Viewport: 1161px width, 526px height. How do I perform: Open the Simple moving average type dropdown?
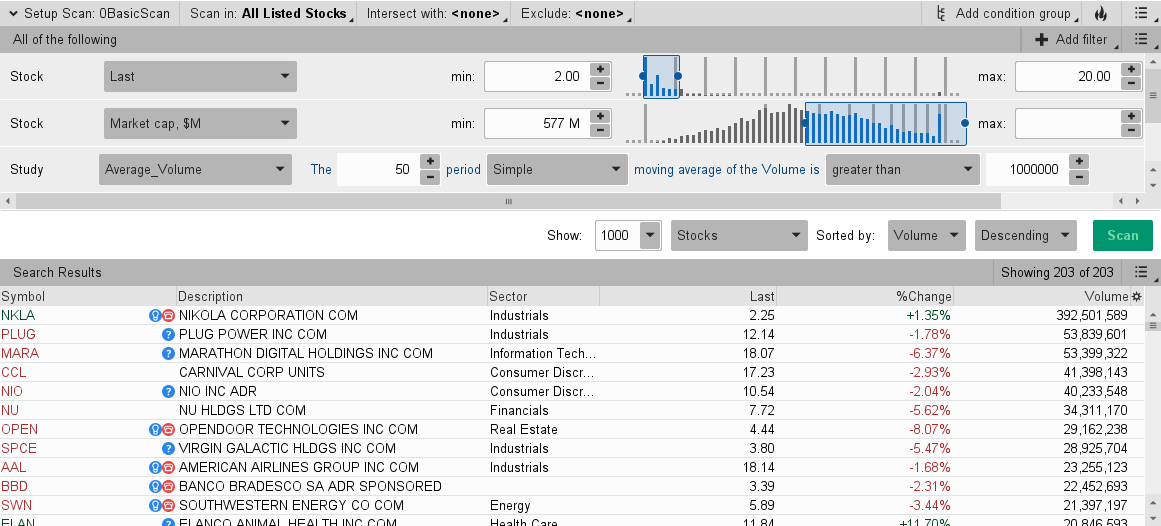point(557,169)
